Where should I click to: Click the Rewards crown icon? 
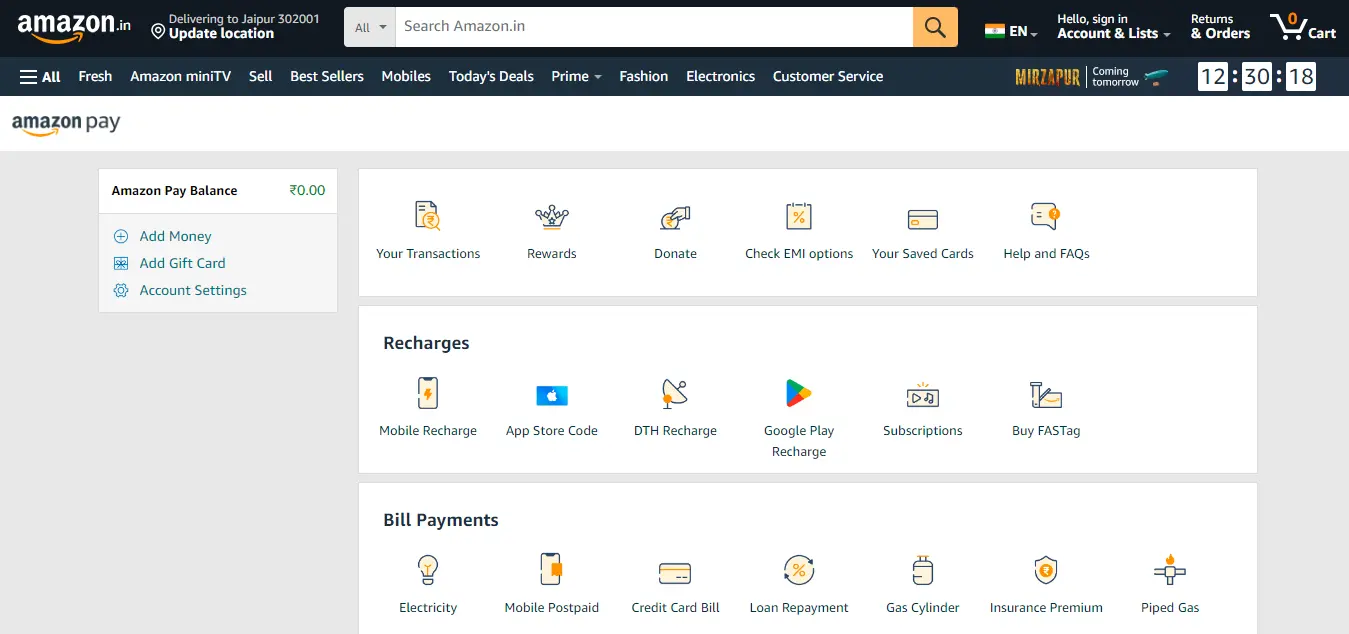[552, 216]
